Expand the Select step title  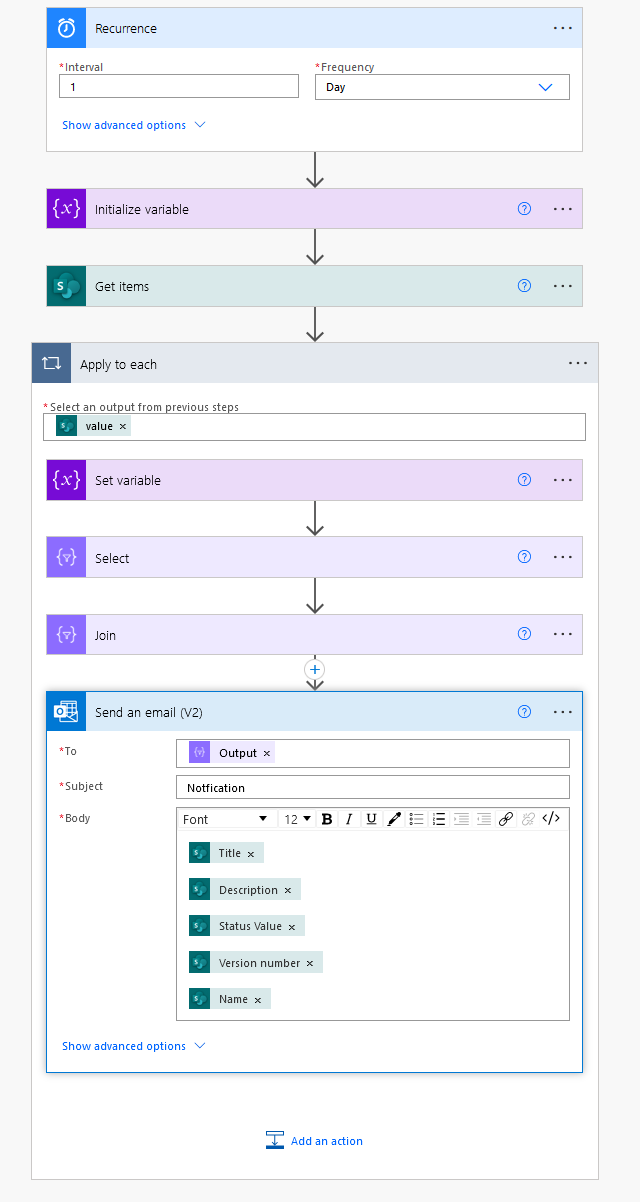(x=112, y=559)
